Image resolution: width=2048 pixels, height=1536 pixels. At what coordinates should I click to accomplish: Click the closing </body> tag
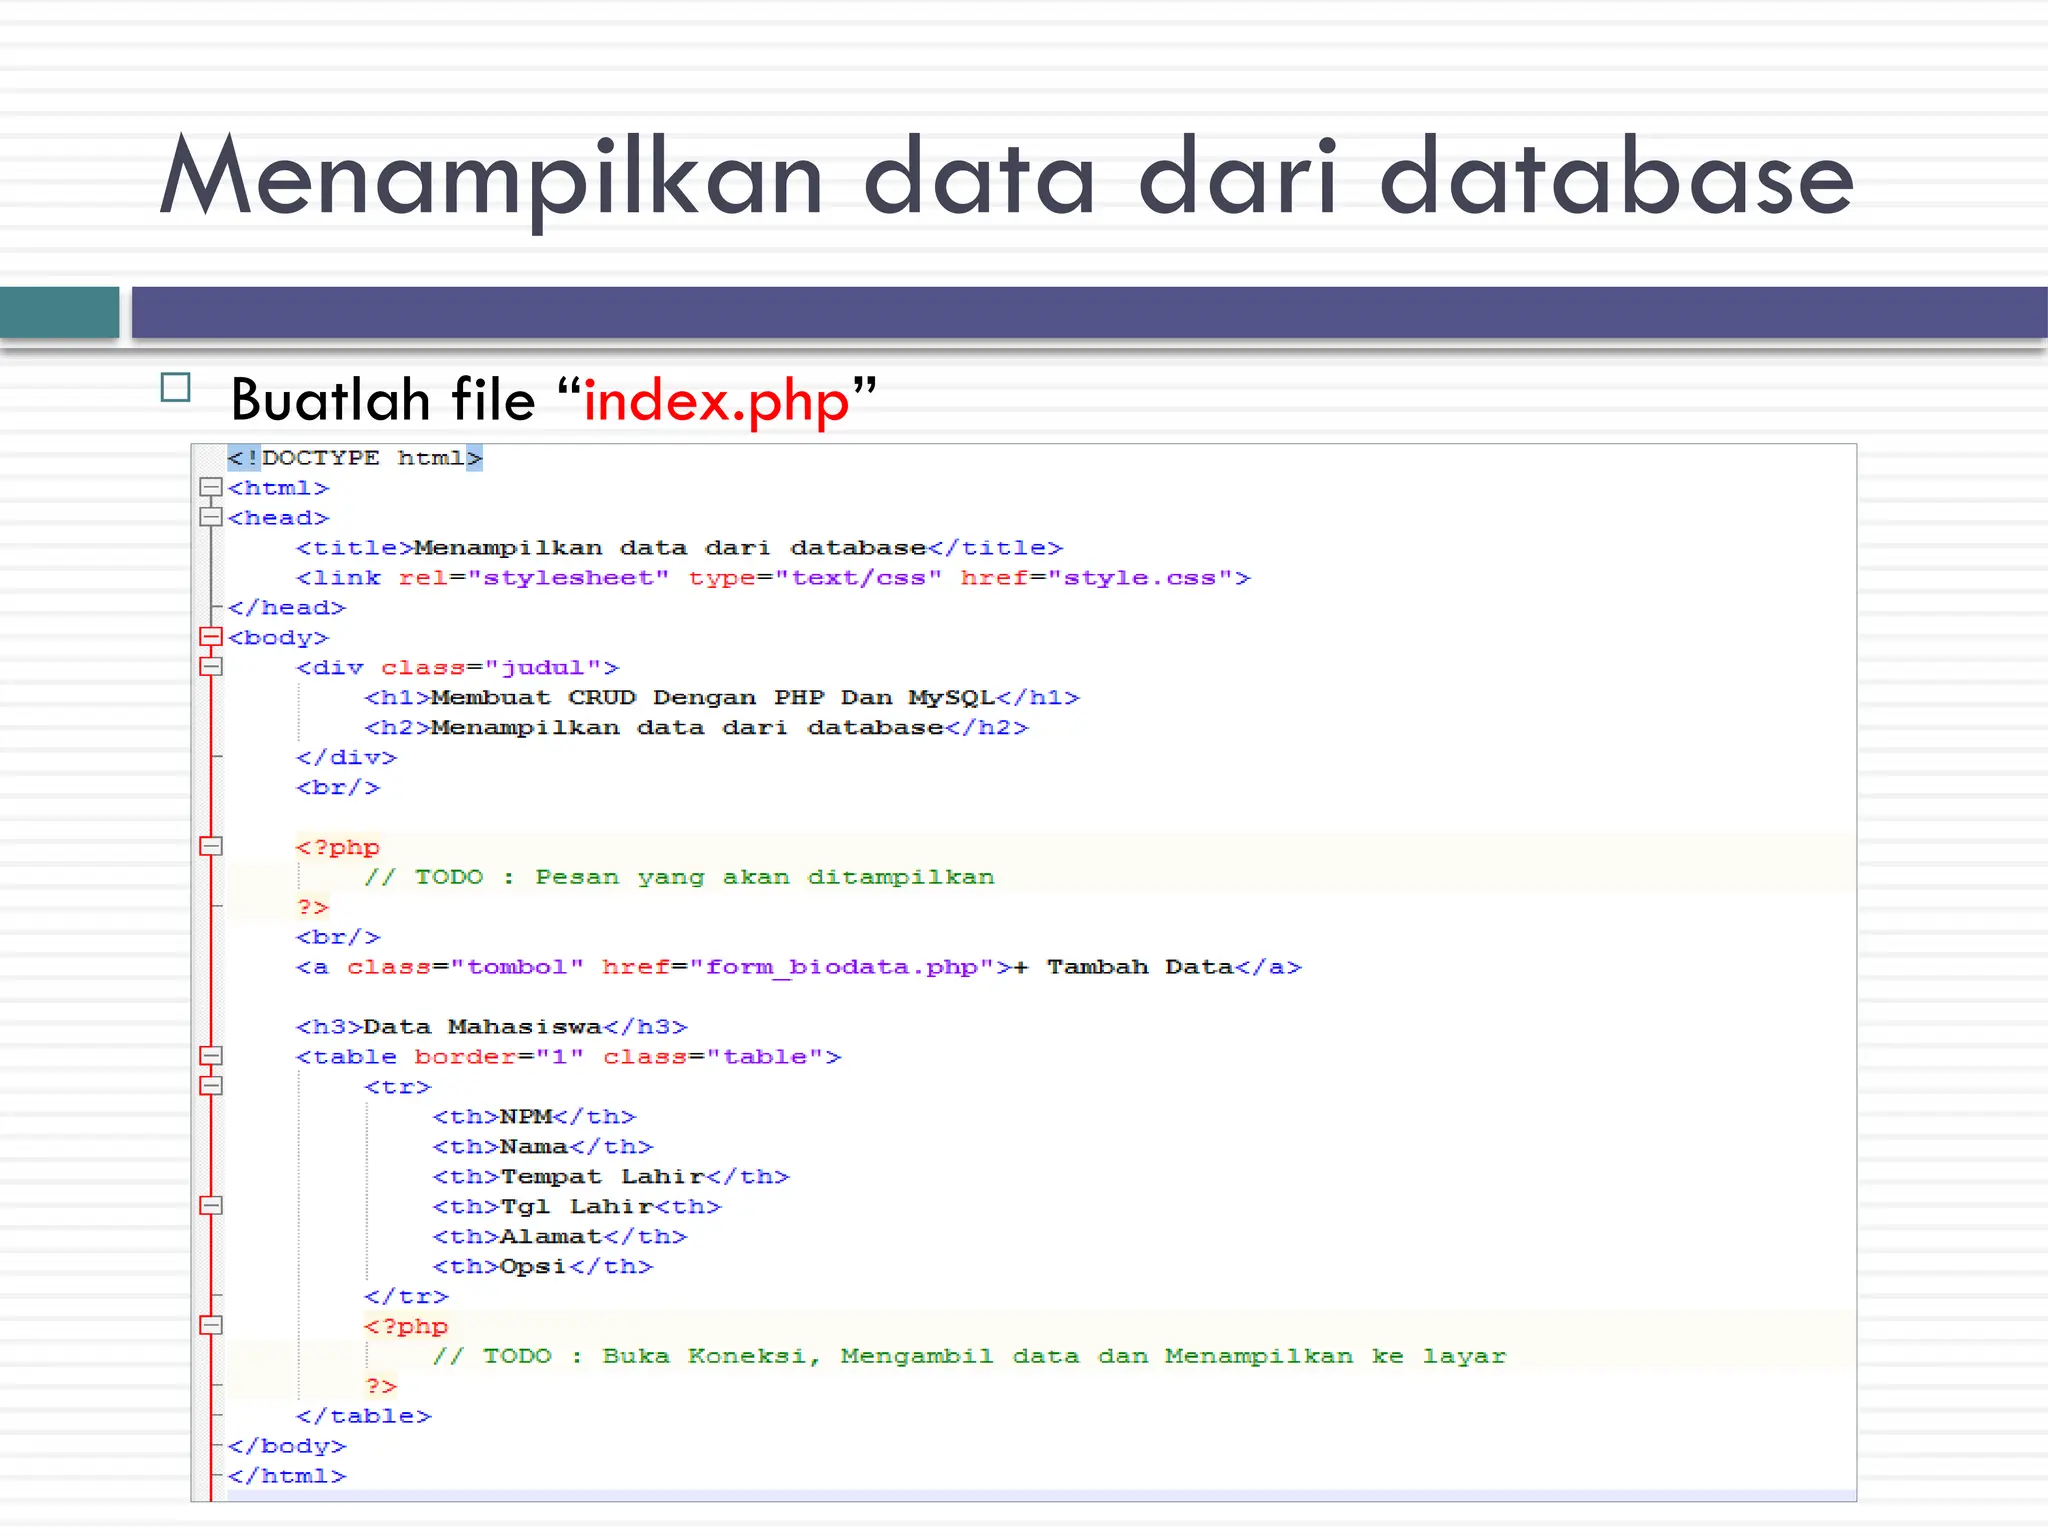pyautogui.click(x=286, y=1446)
